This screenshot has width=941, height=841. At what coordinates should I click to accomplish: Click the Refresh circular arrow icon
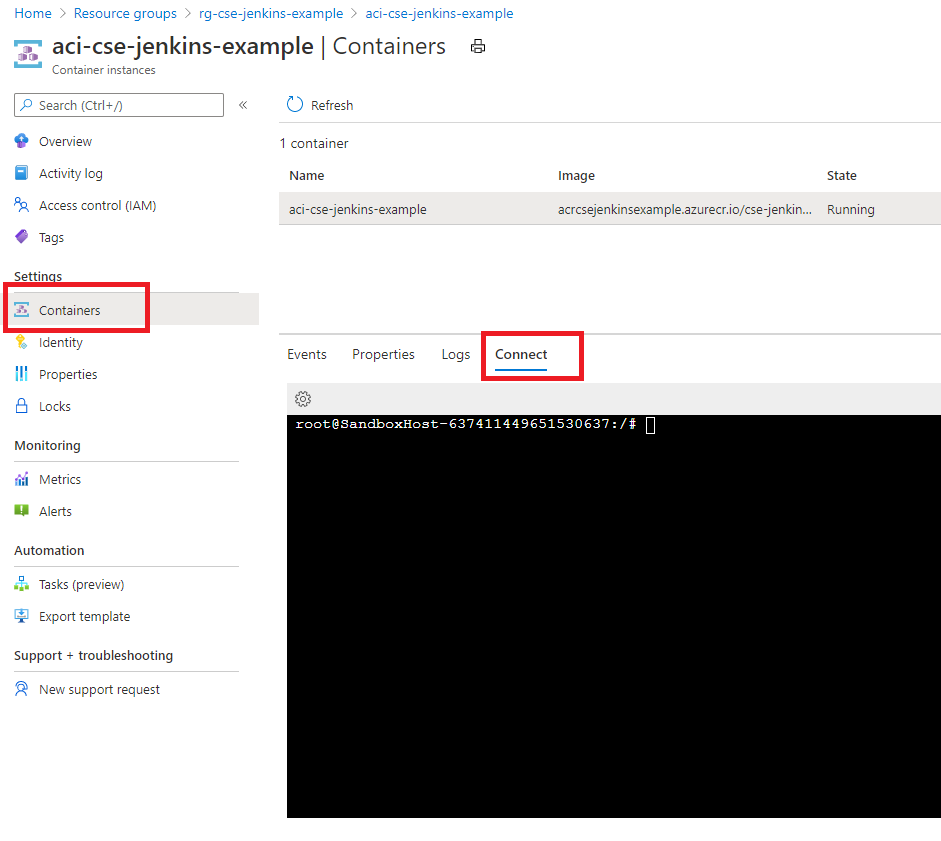[295, 104]
